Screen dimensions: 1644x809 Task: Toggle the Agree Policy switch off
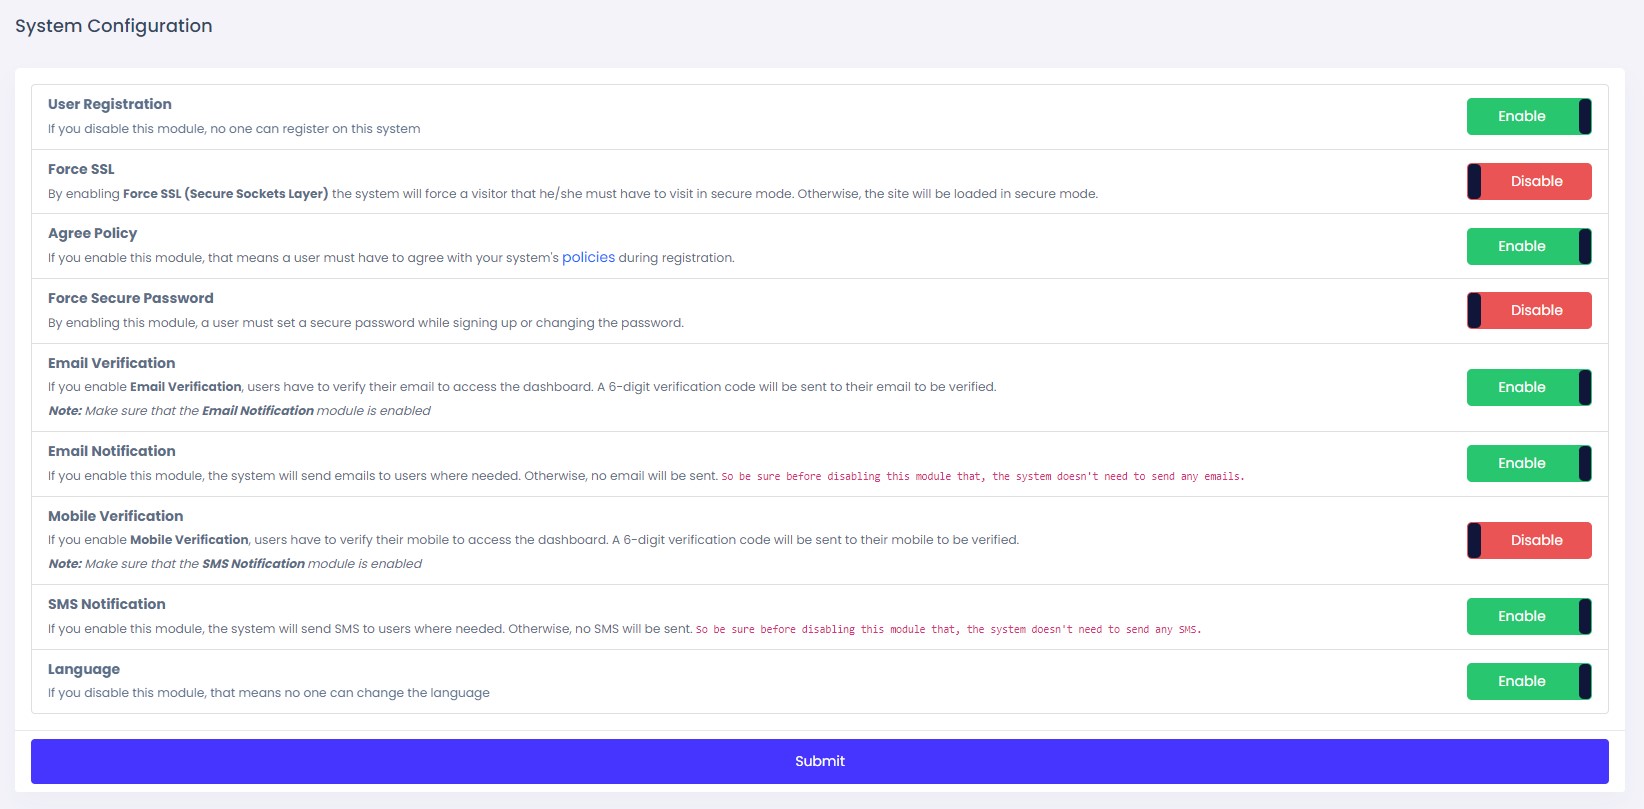coord(1528,247)
